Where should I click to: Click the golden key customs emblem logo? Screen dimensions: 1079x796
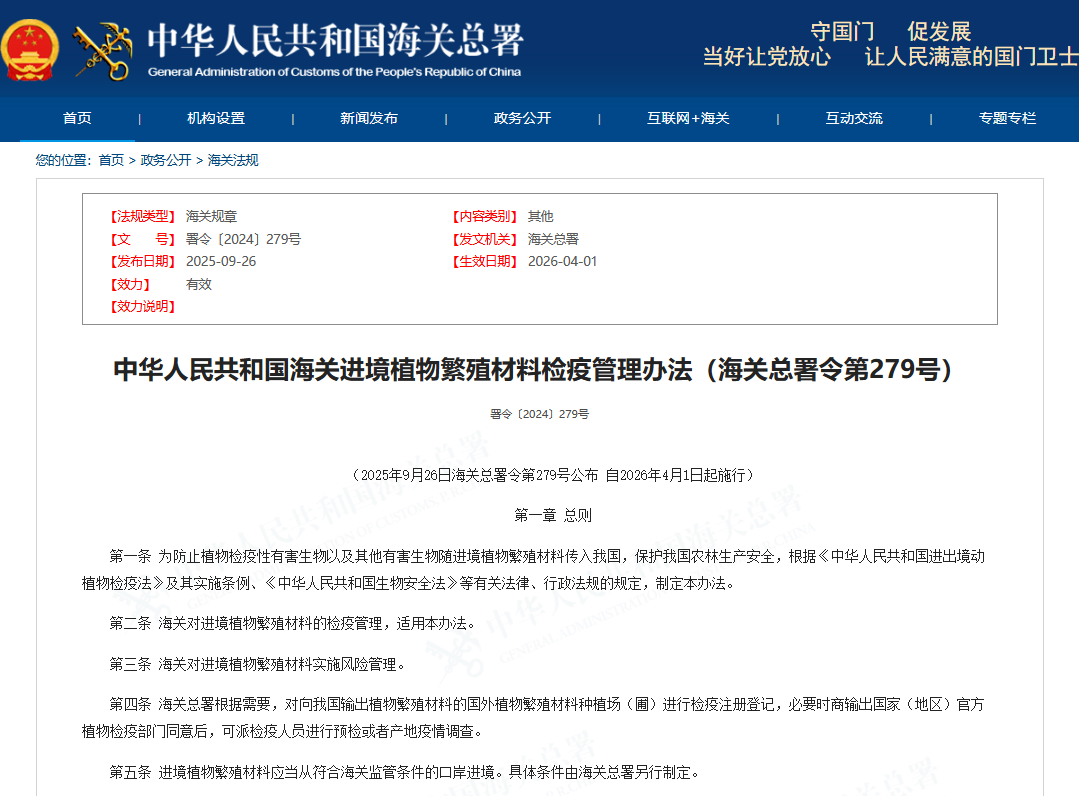pyautogui.click(x=103, y=50)
